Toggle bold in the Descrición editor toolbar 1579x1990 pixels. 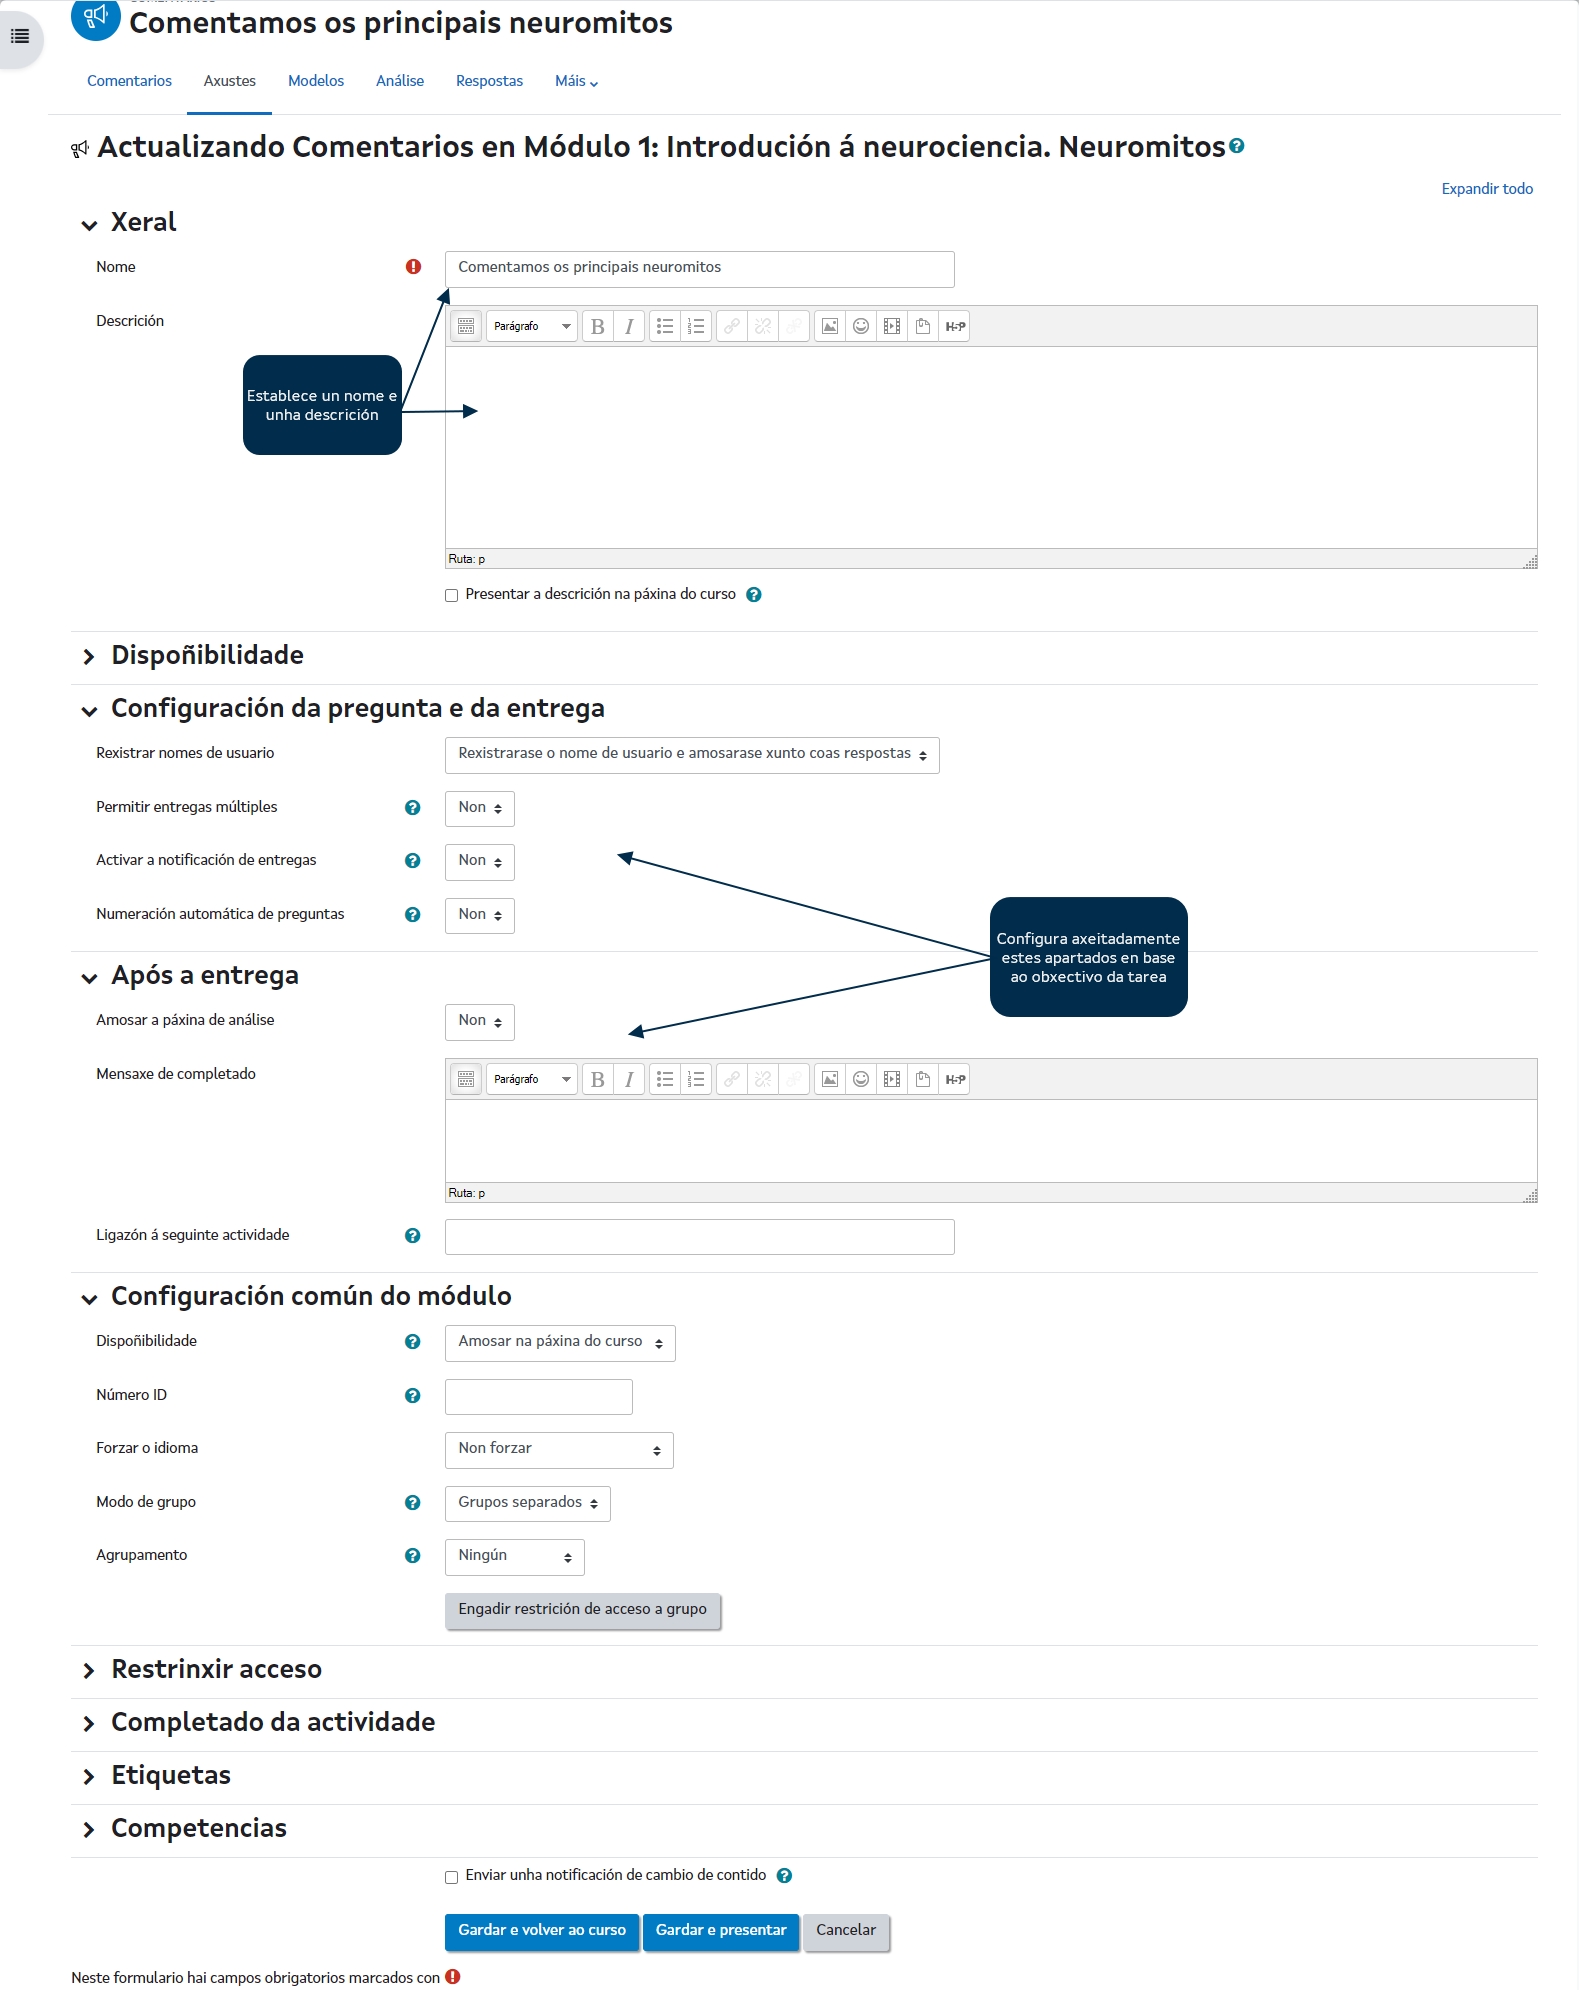[597, 327]
